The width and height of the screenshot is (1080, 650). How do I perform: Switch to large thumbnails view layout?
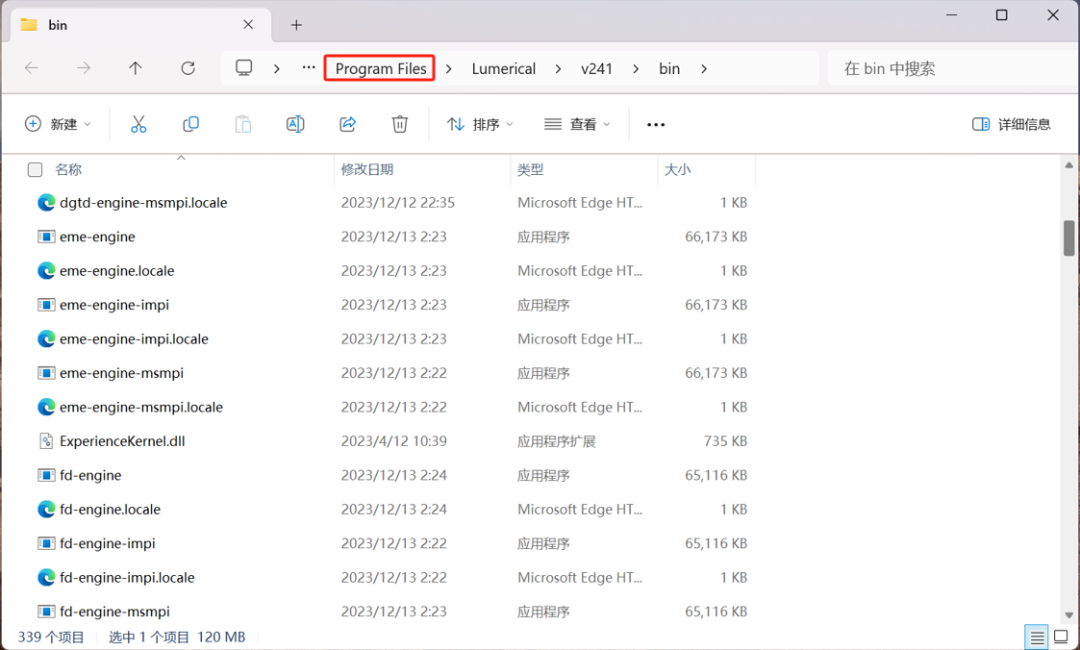pyautogui.click(x=1060, y=637)
